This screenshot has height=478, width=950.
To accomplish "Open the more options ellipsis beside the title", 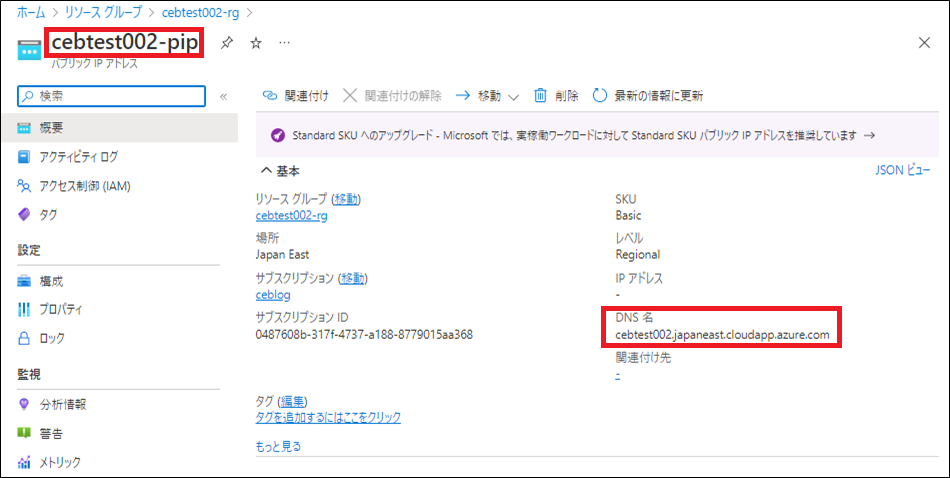I will click(x=284, y=43).
